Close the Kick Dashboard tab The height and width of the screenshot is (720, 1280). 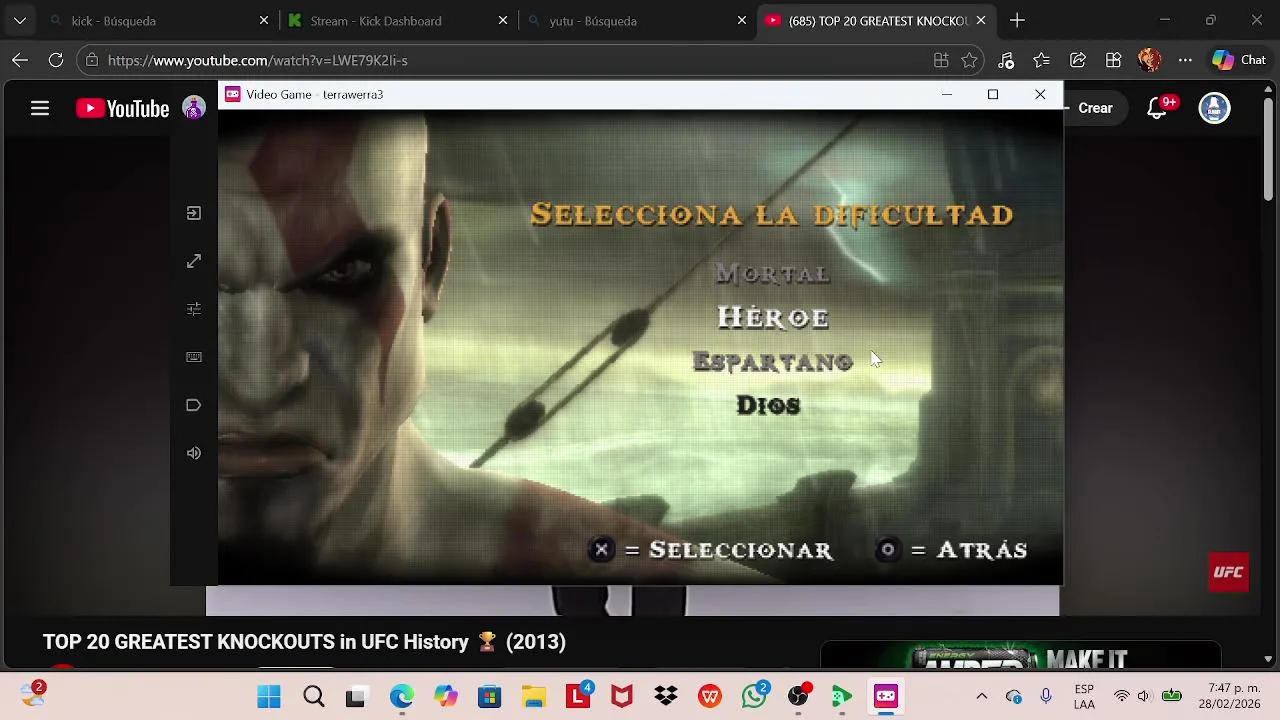[503, 20]
